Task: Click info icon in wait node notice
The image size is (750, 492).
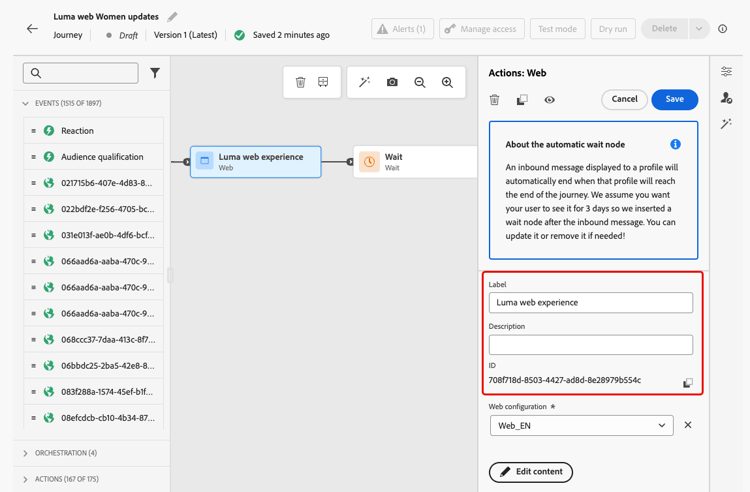Action: pyautogui.click(x=675, y=144)
